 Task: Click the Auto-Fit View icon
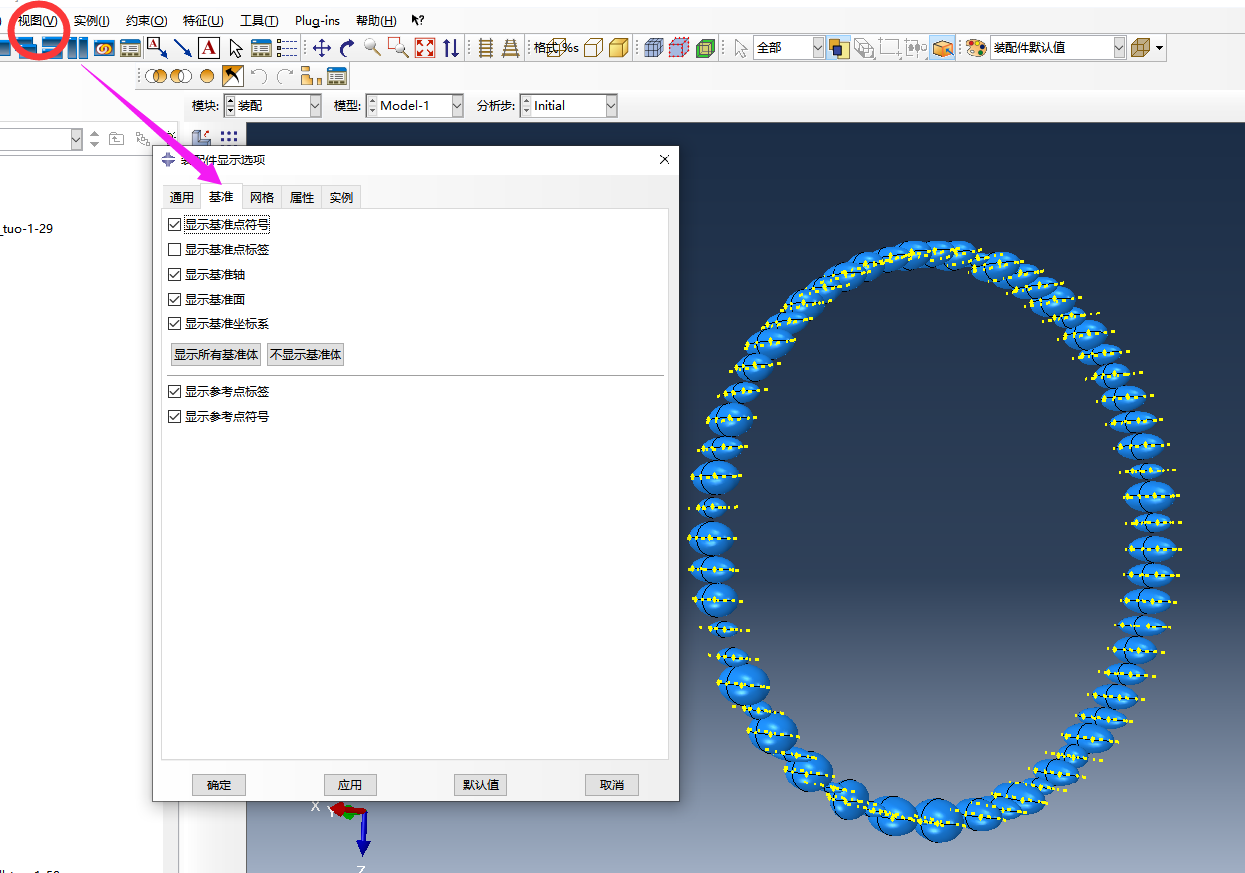point(424,47)
